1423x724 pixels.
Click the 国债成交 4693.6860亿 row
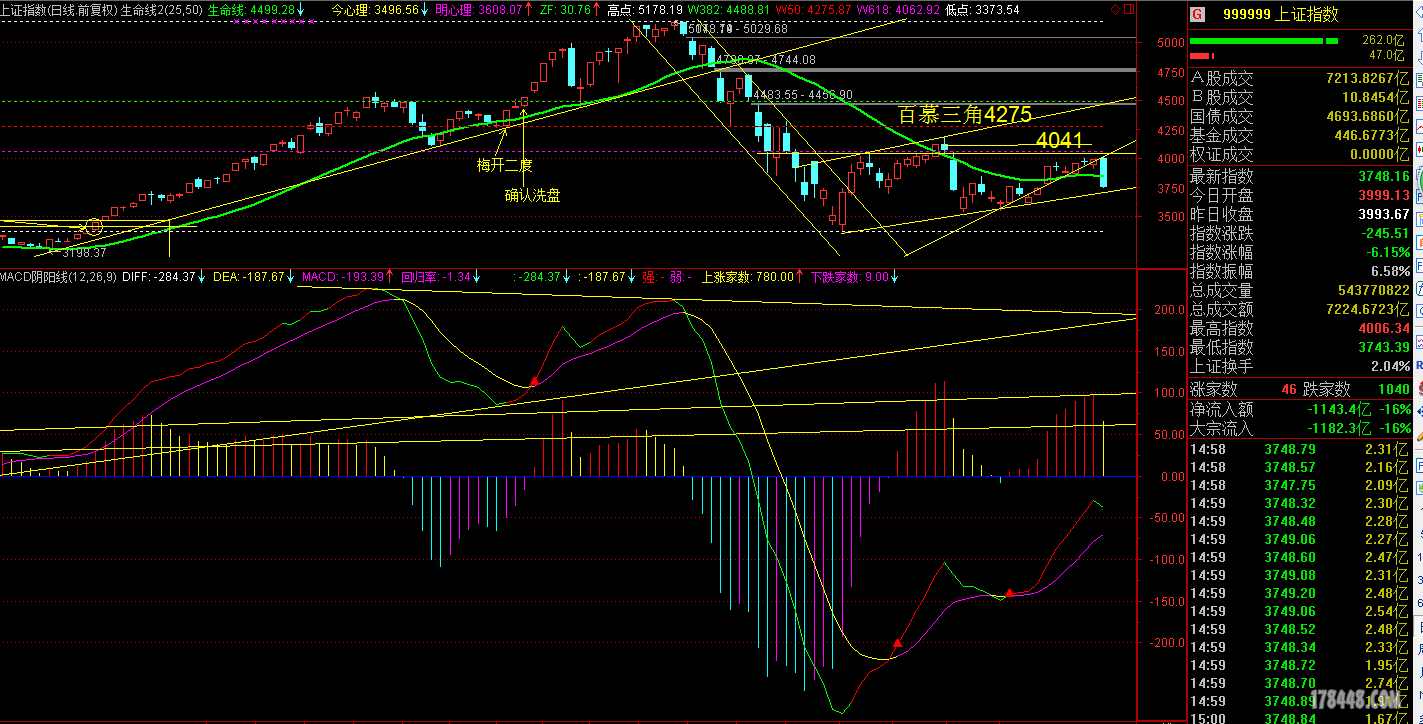1300,116
